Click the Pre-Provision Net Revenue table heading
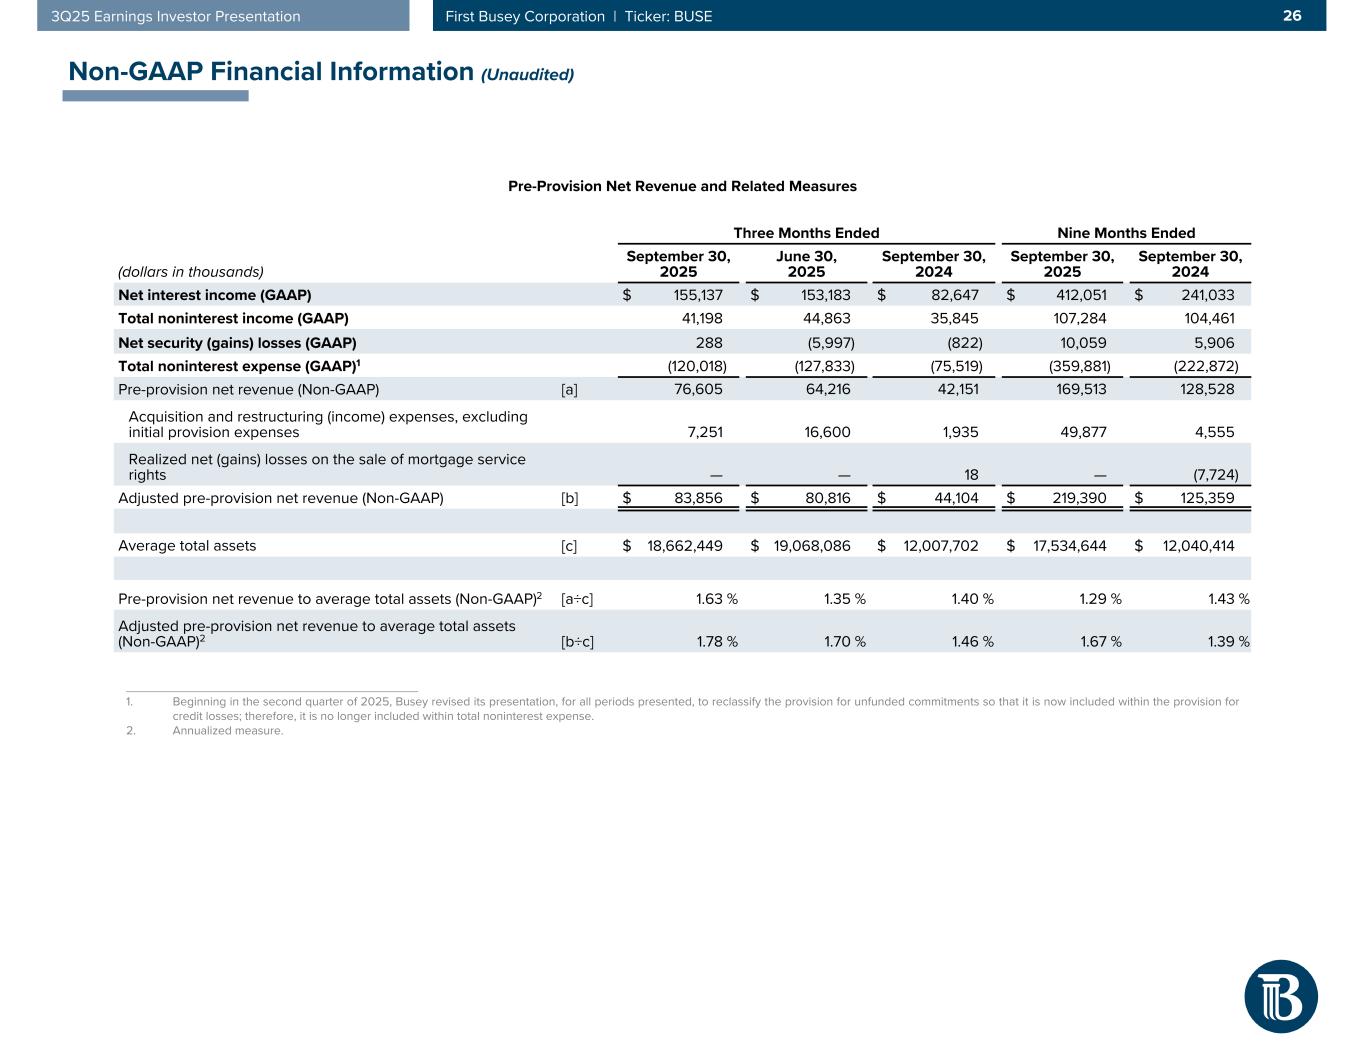Screen dimensions: 1365x1055 pyautogui.click(x=682, y=186)
